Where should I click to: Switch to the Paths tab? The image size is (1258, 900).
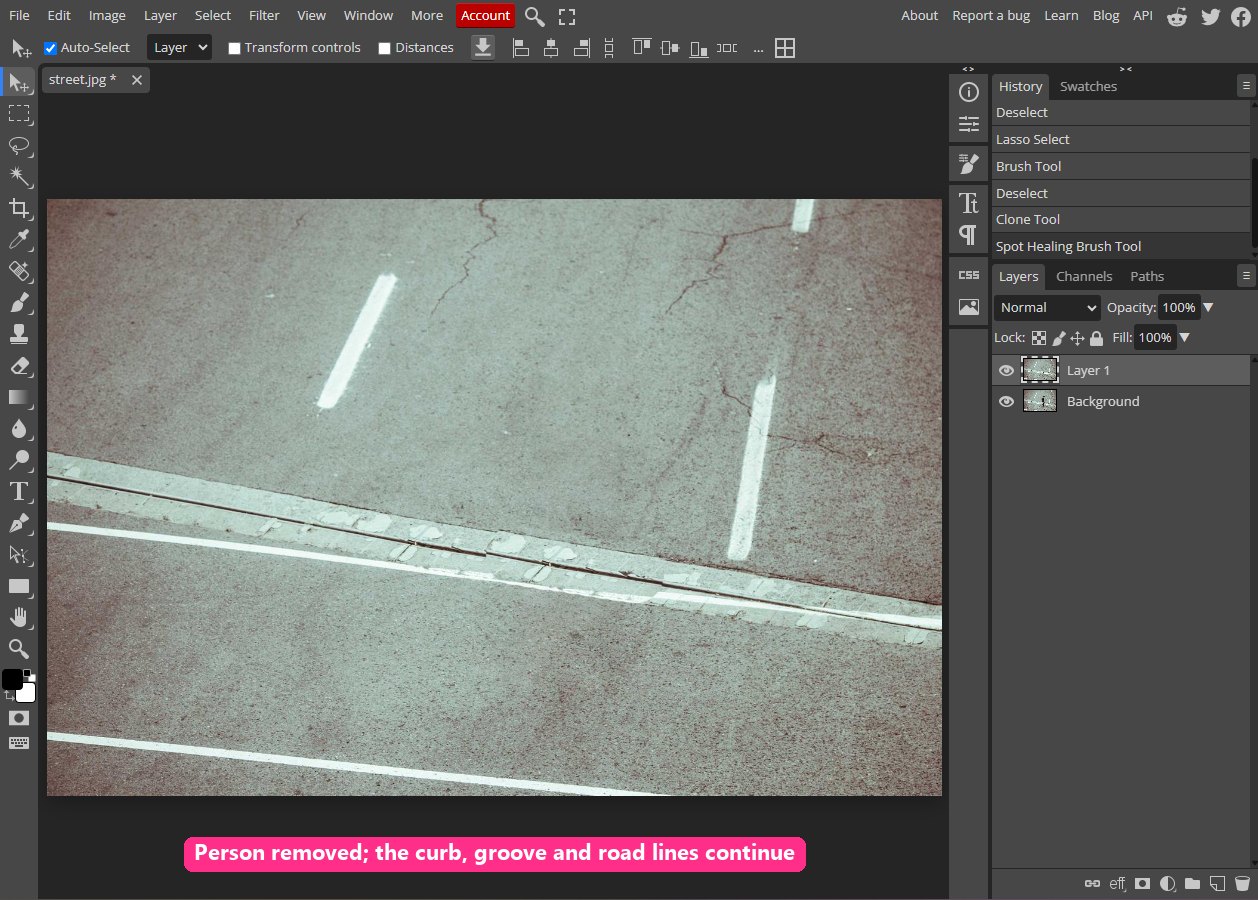click(1147, 276)
